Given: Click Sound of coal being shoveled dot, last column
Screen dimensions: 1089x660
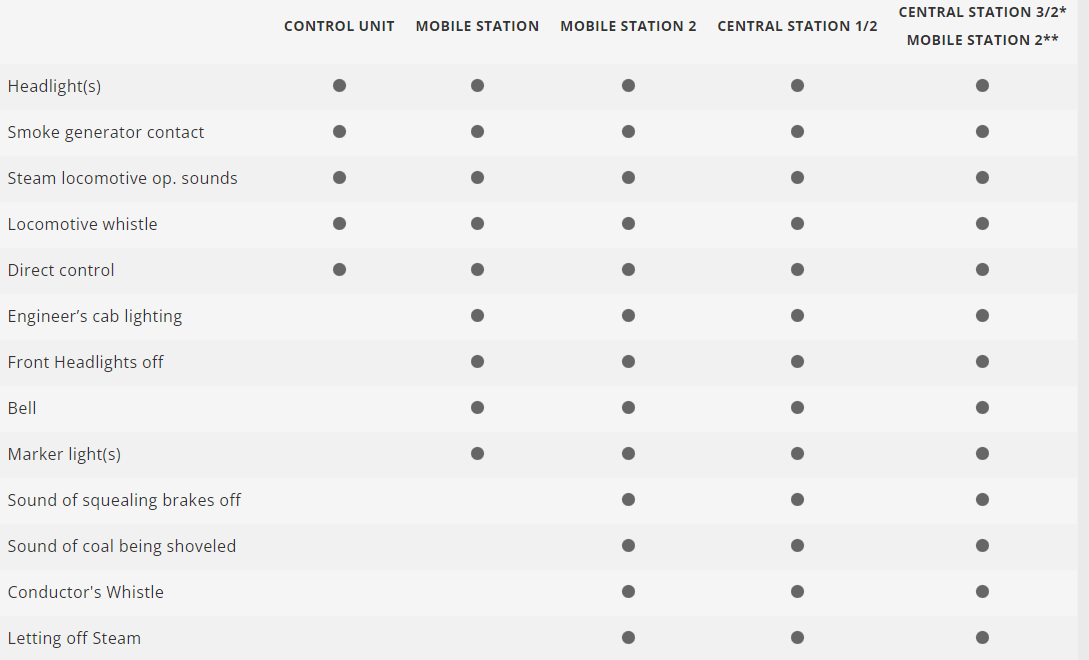Looking at the screenshot, I should [x=982, y=546].
